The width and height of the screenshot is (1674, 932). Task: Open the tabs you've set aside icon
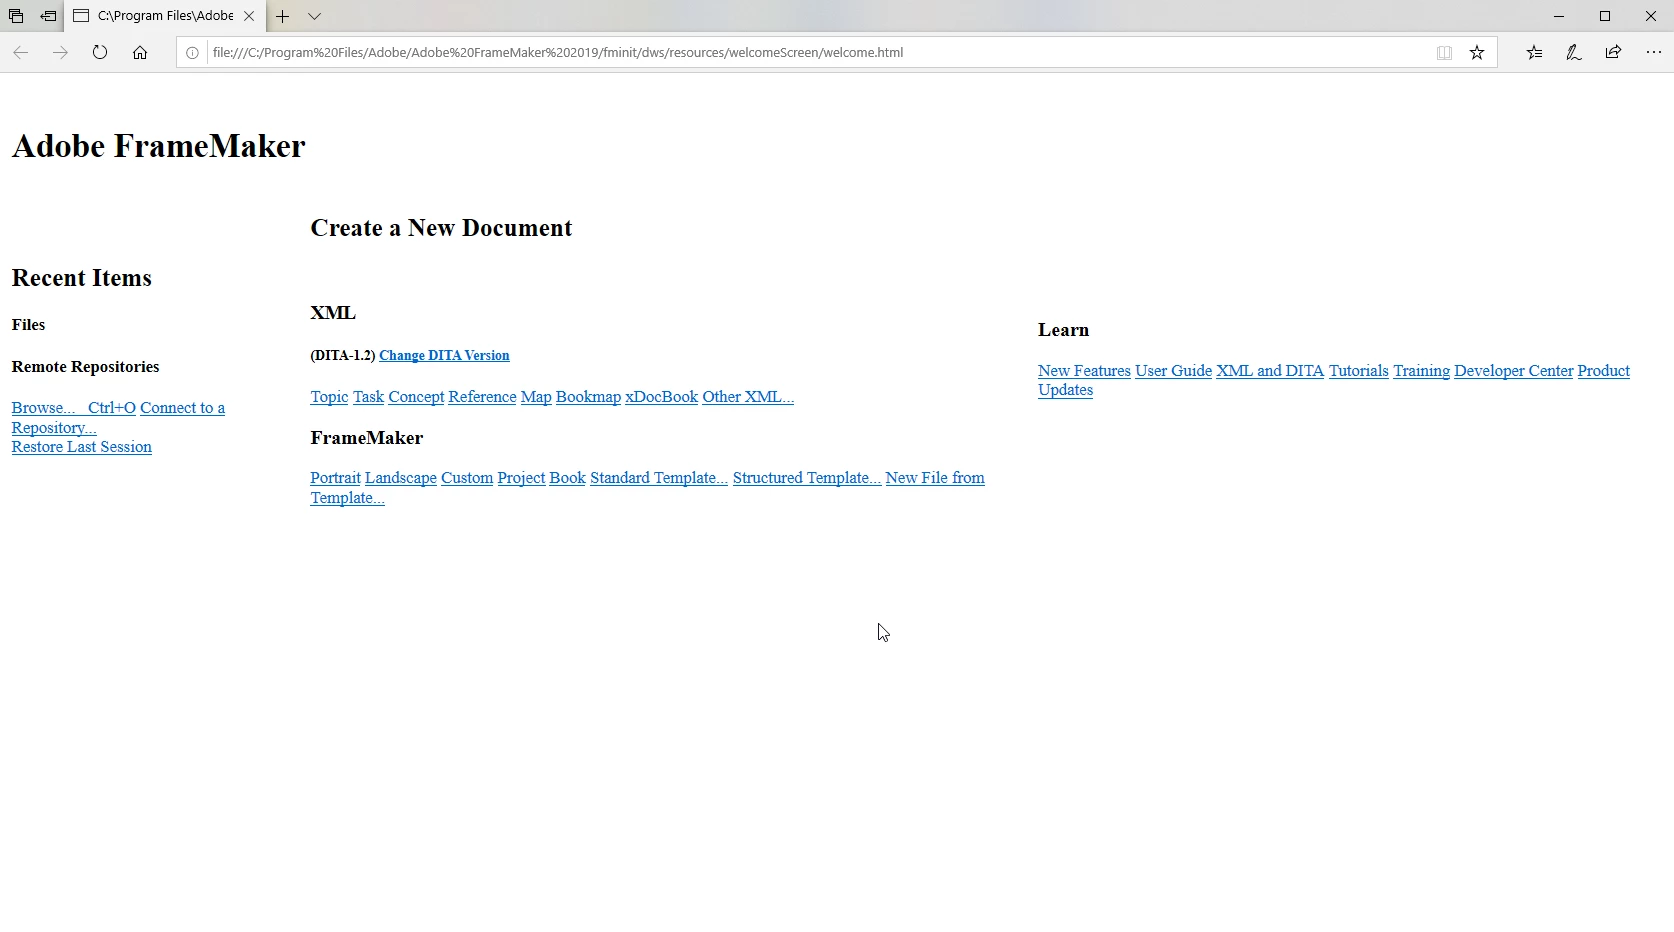pos(16,16)
